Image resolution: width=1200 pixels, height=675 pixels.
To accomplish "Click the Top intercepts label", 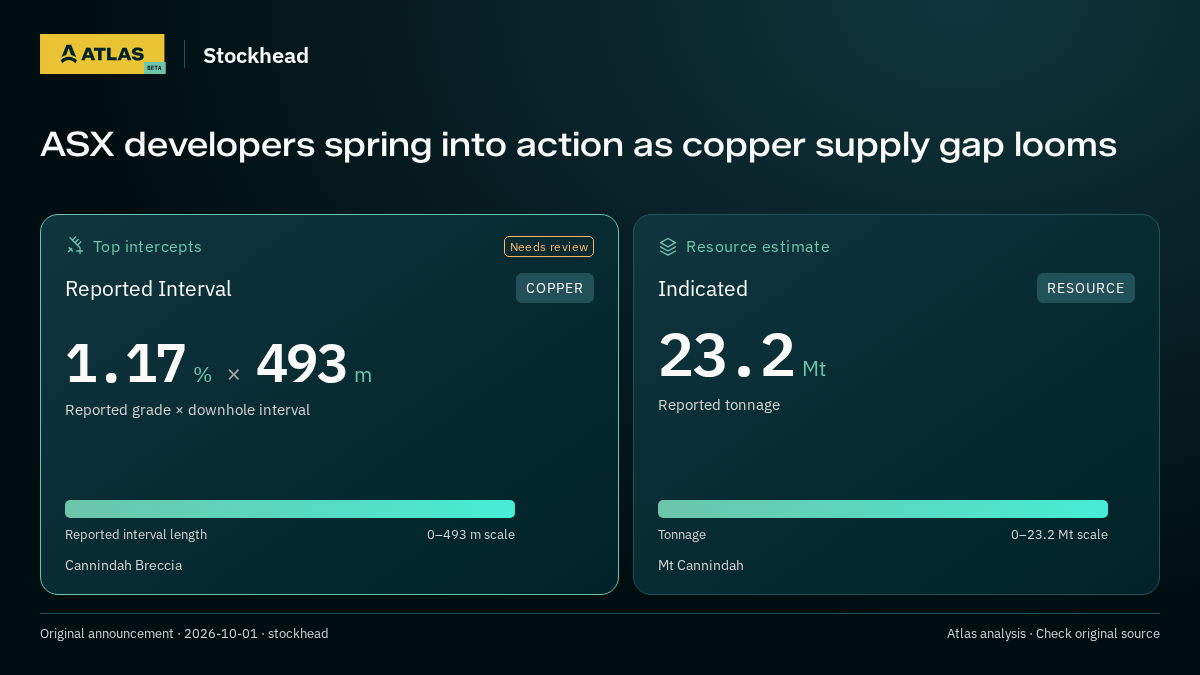I will pyautogui.click(x=147, y=246).
